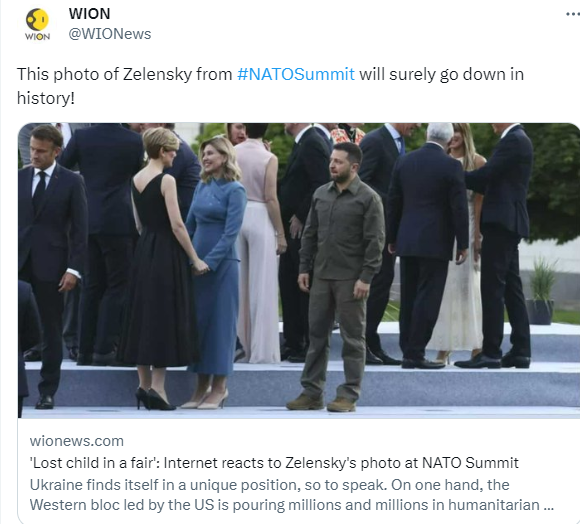
Task: Open the NATO Summit photo thumbnail
Action: tap(299, 270)
